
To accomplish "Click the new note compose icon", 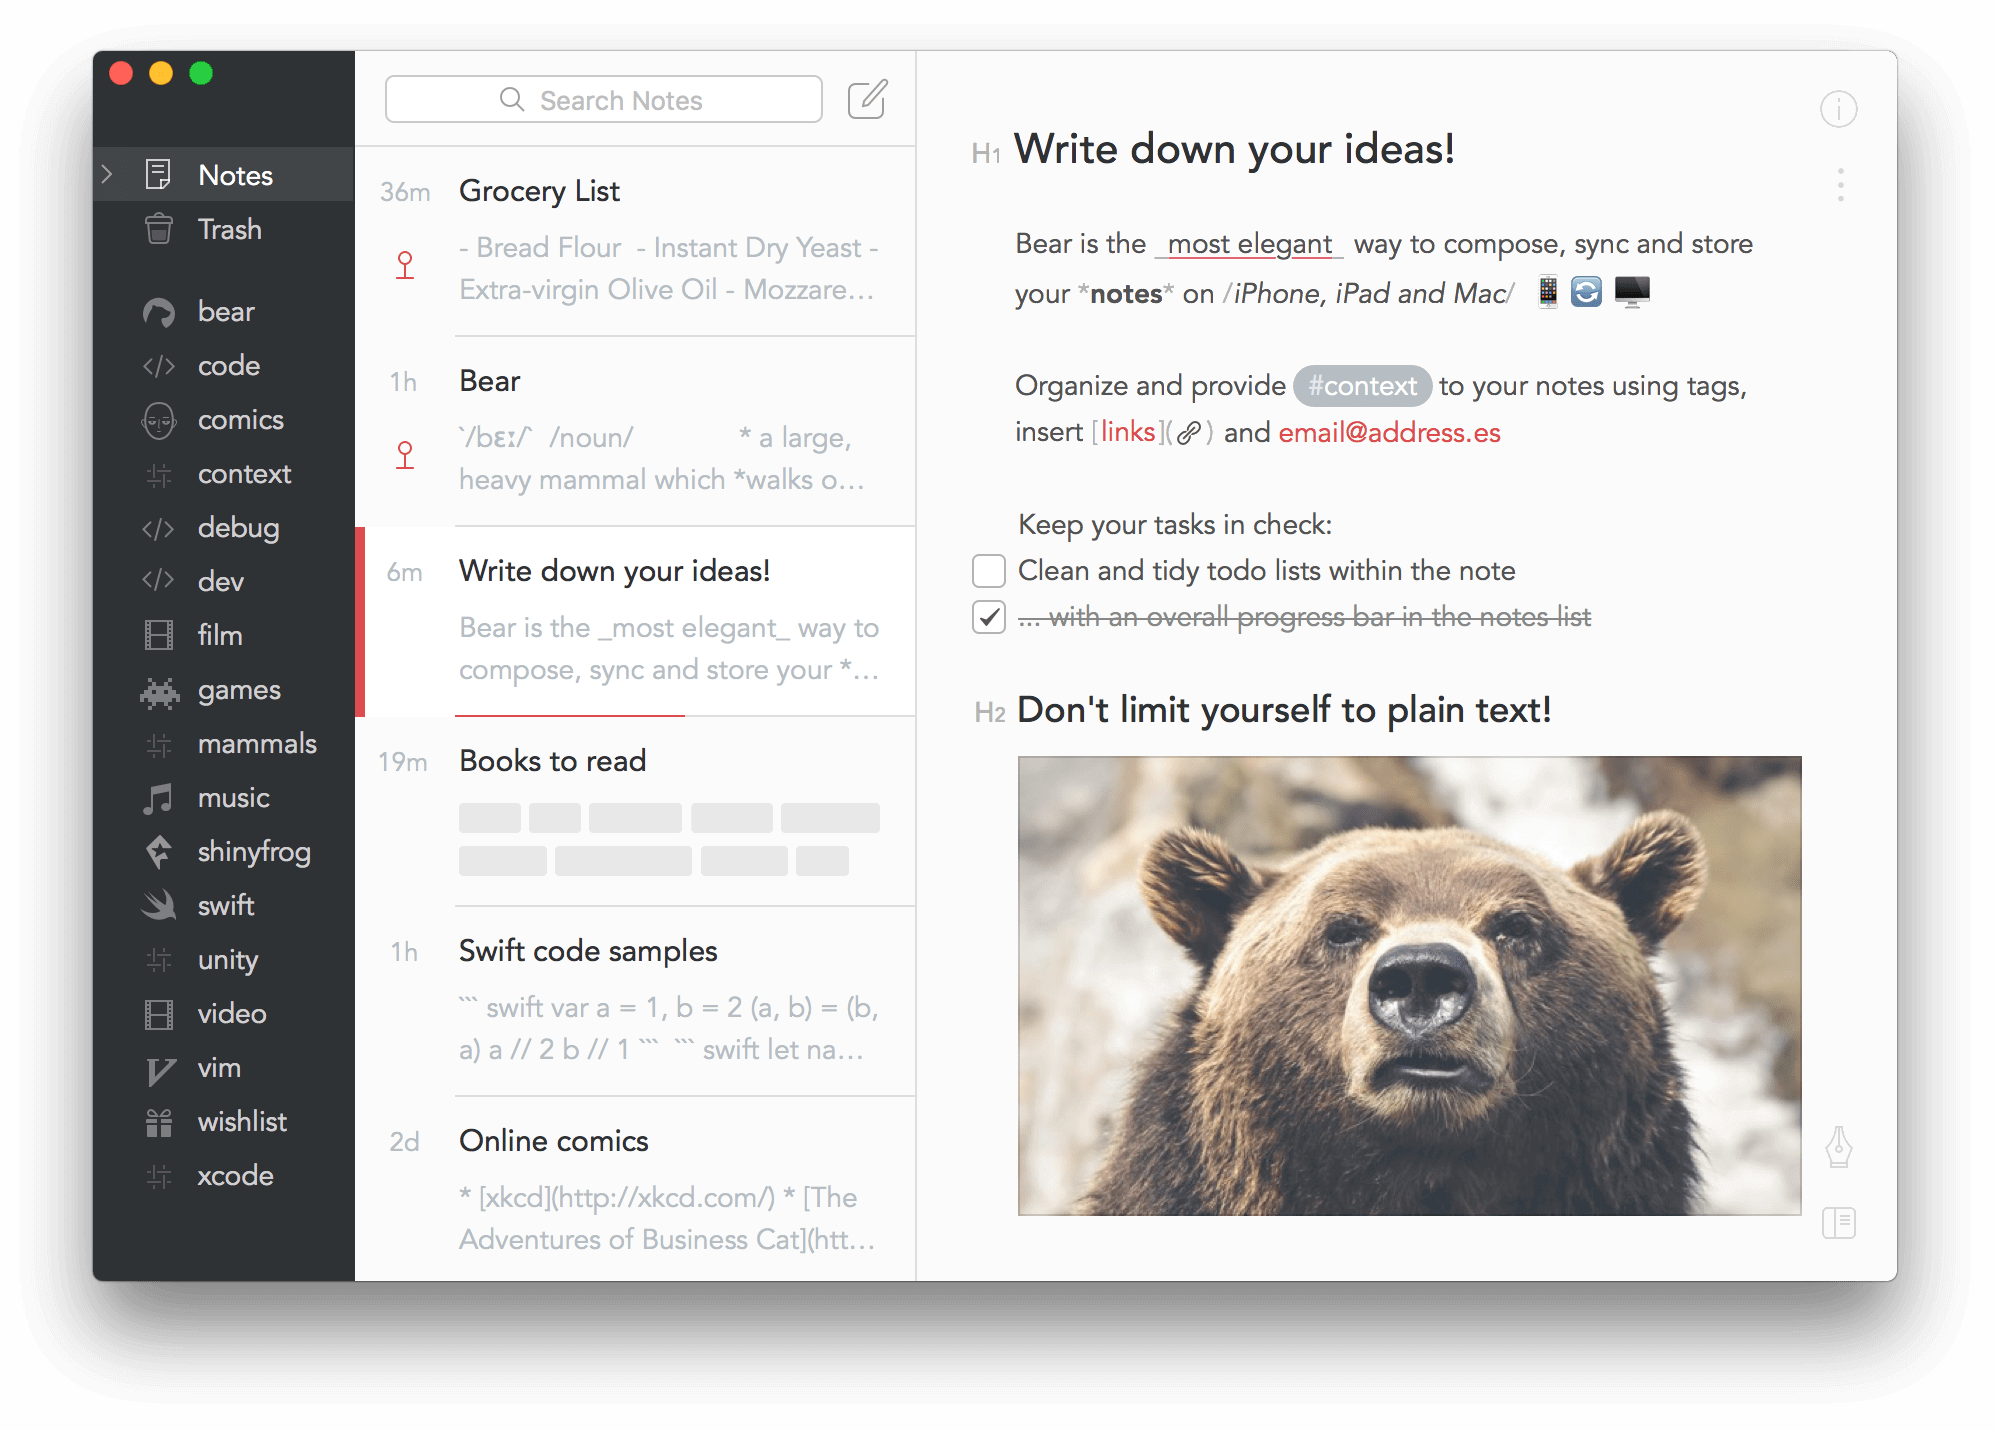I will pyautogui.click(x=870, y=99).
